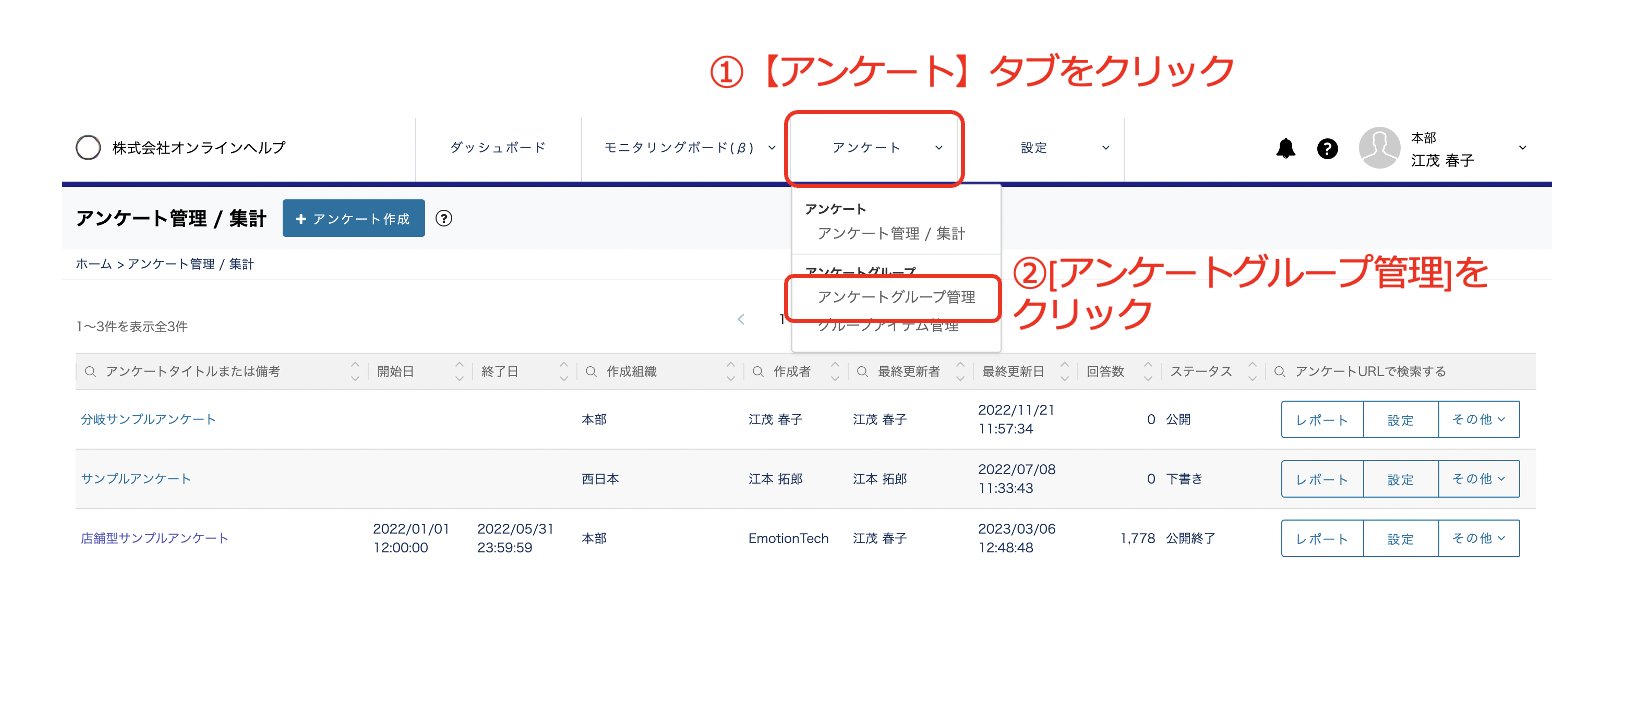Open その他 dropdown for サンプルアンケート row
This screenshot has height=712, width=1634.
(1479, 479)
